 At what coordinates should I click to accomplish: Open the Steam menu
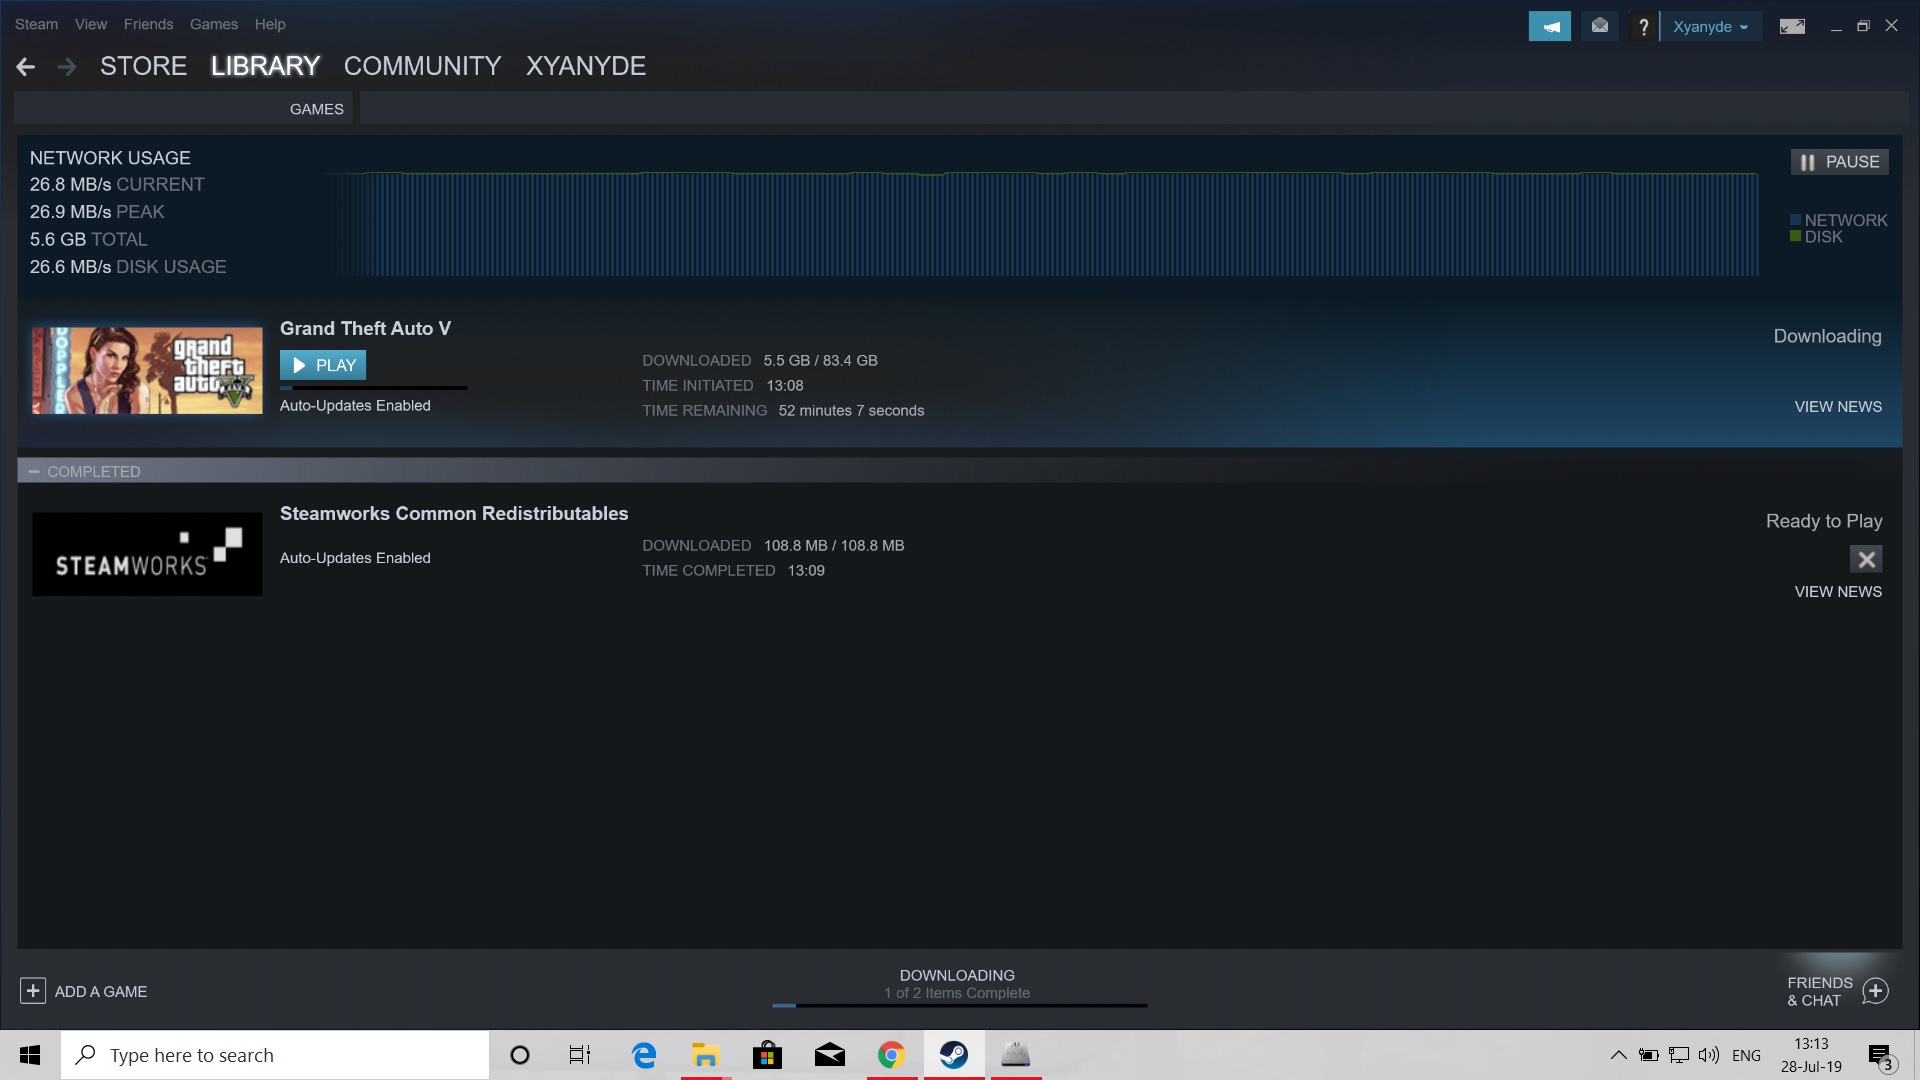point(36,24)
